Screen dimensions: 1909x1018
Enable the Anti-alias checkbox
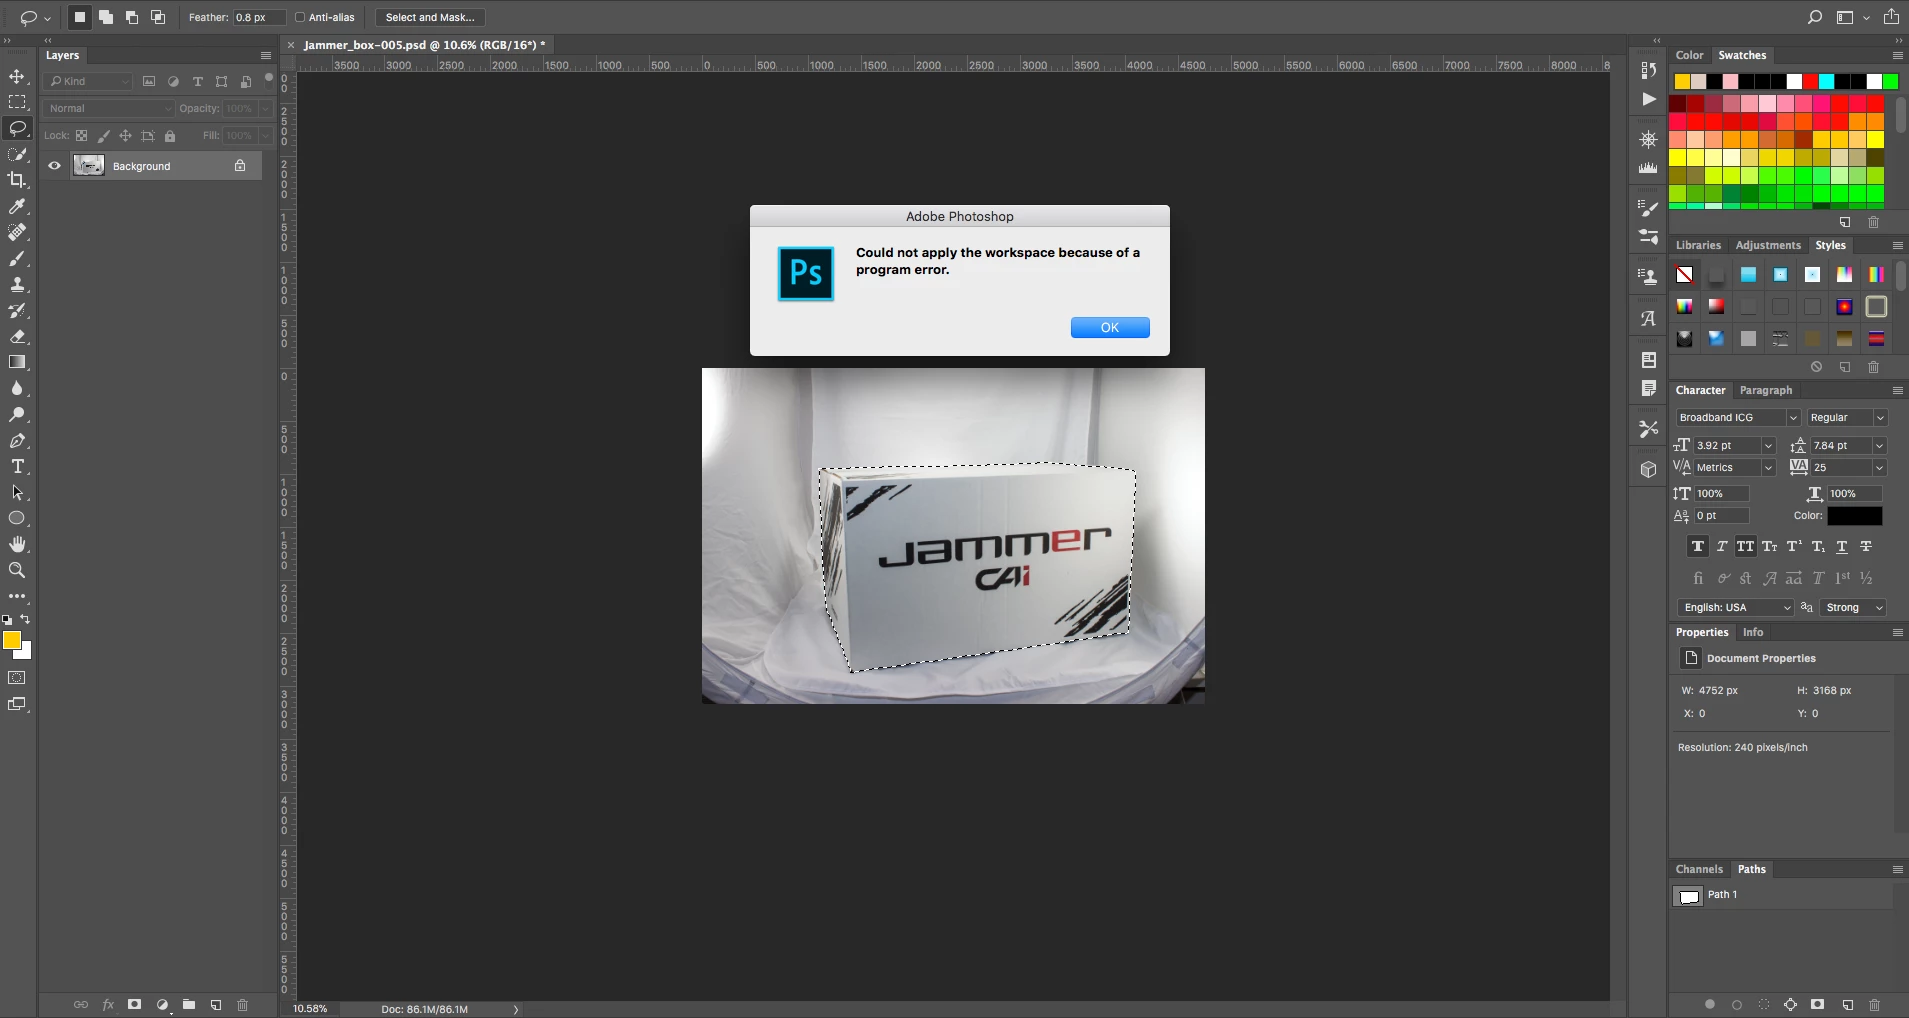tap(300, 17)
